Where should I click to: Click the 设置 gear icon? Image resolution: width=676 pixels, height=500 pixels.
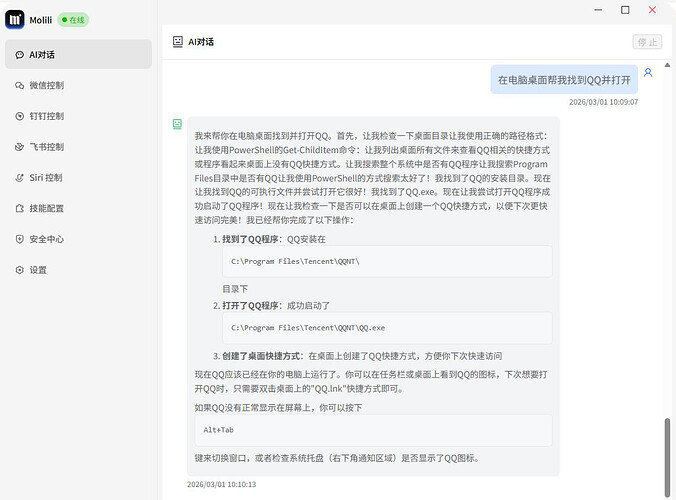click(x=19, y=270)
